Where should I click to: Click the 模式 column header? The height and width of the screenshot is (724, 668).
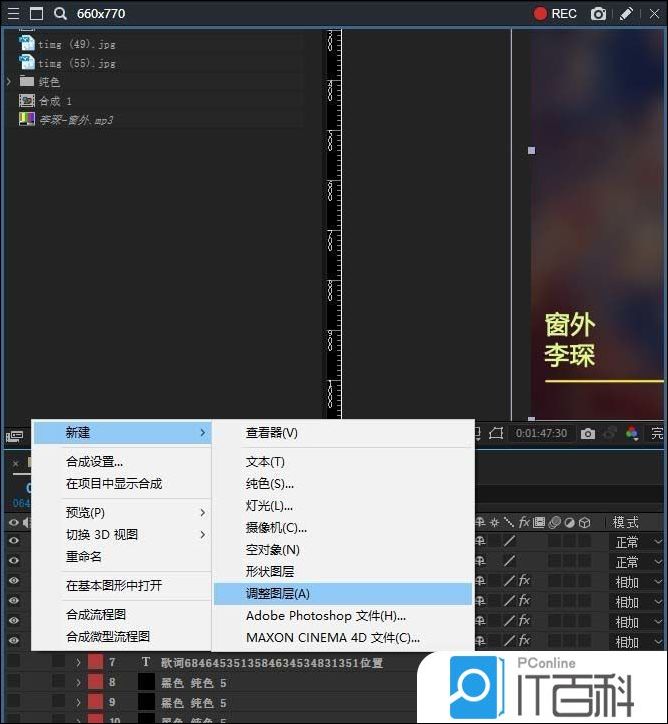pos(626,522)
